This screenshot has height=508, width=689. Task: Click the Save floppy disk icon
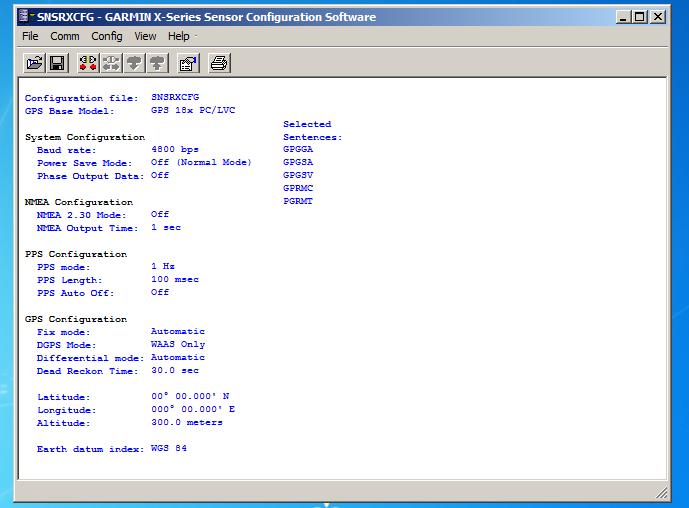pyautogui.click(x=57, y=63)
